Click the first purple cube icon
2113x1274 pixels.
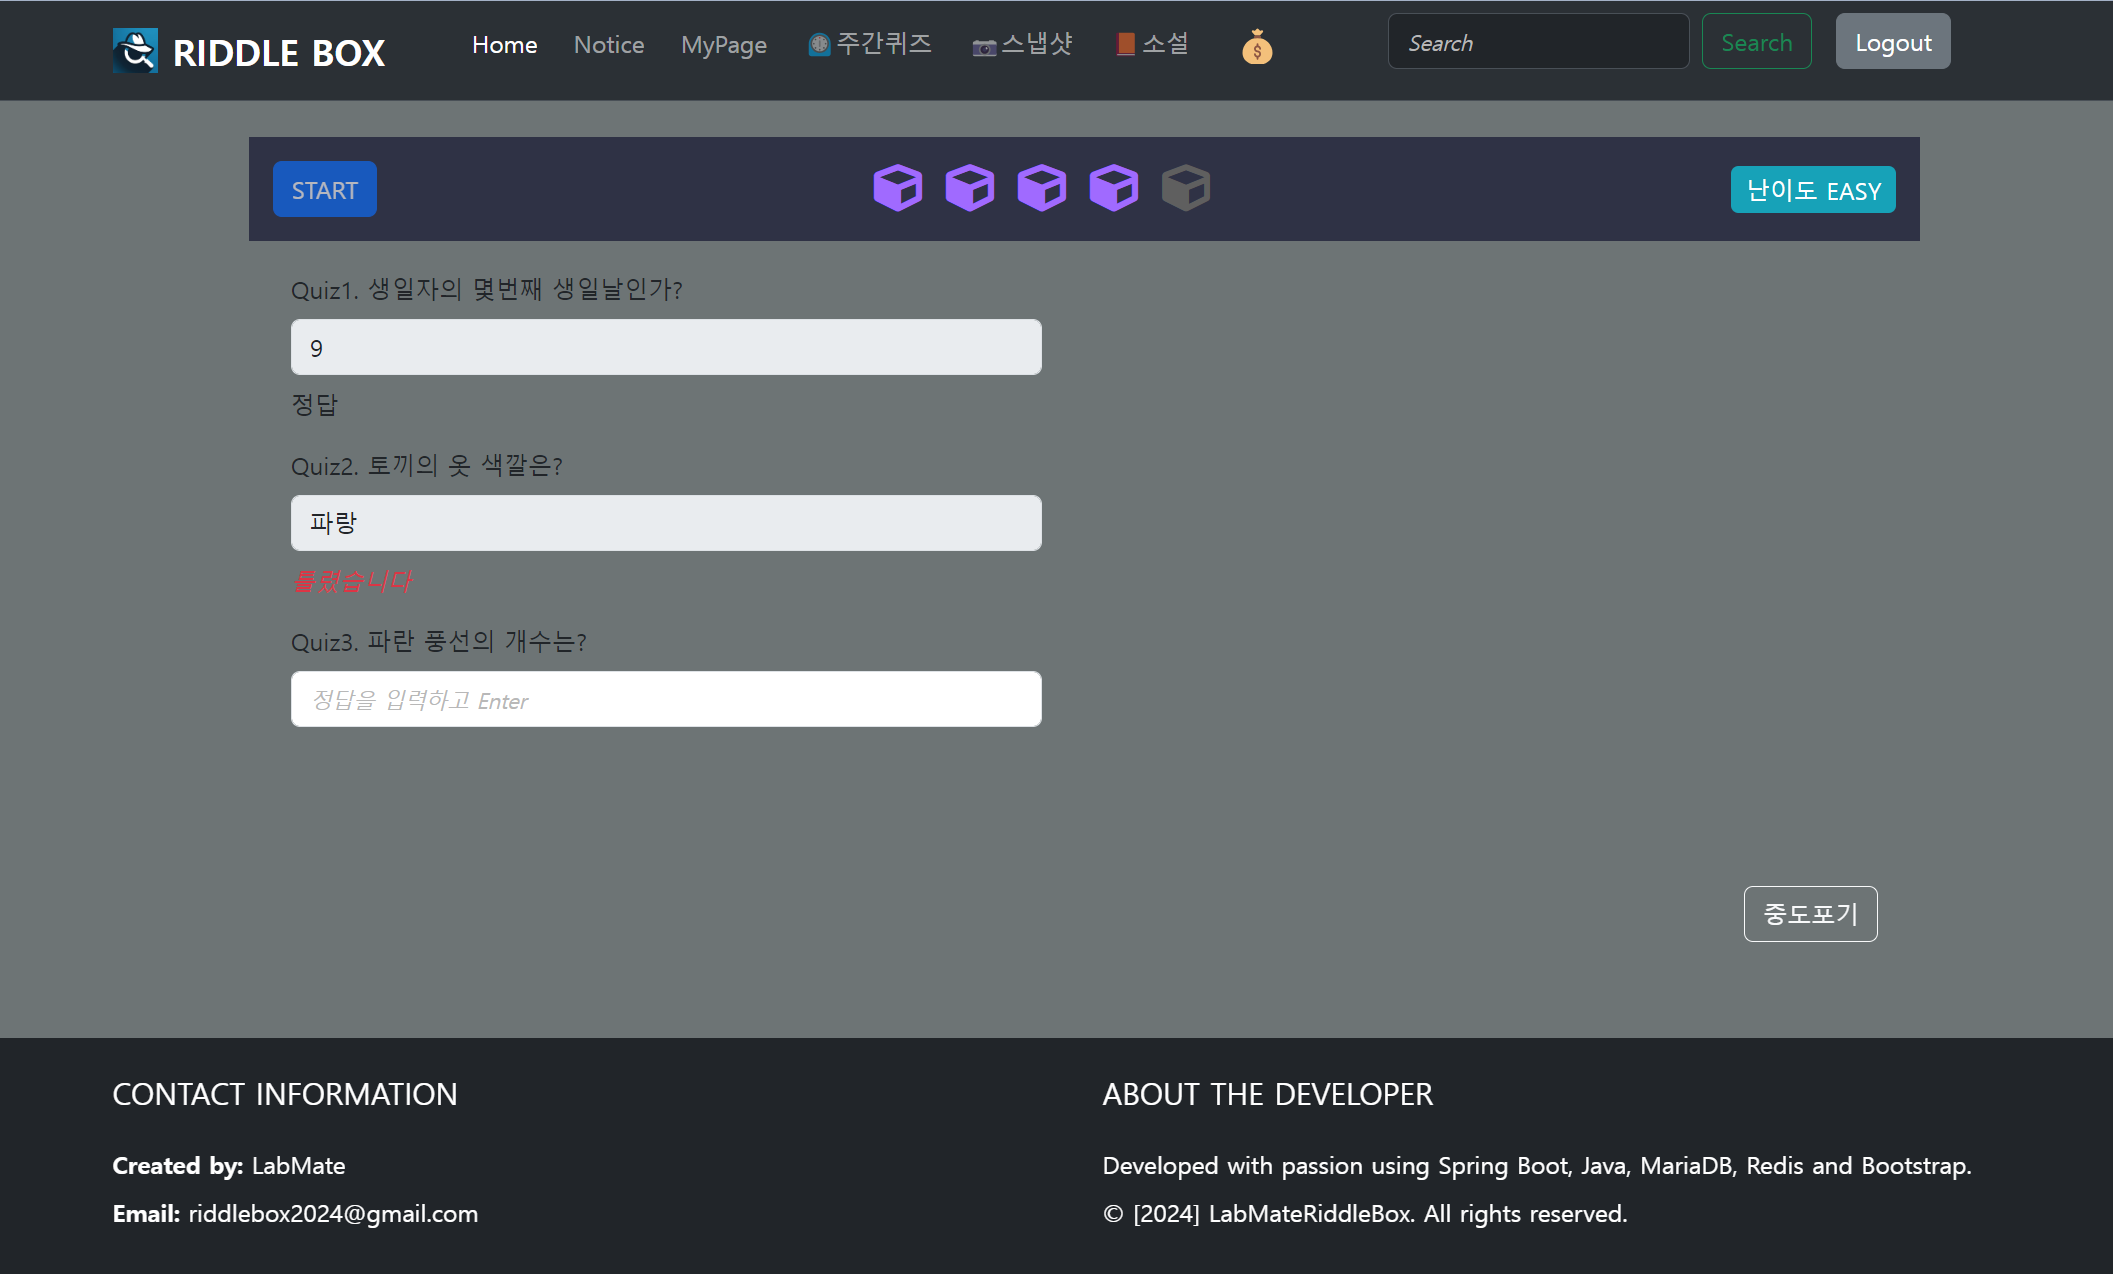coord(897,187)
